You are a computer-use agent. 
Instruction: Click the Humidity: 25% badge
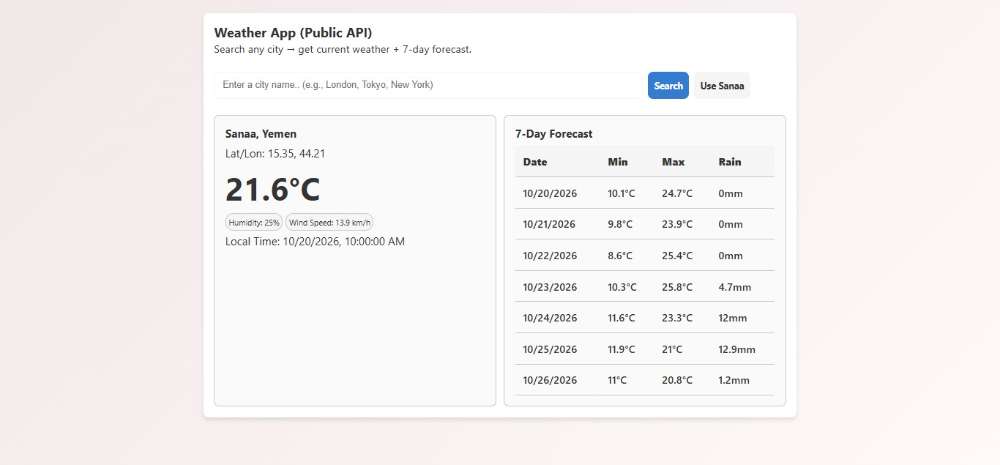point(254,223)
